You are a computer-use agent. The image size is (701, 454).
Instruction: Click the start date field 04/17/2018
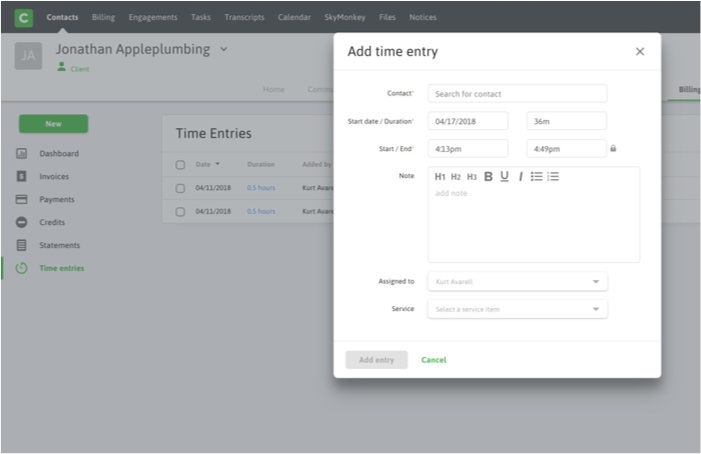468,121
